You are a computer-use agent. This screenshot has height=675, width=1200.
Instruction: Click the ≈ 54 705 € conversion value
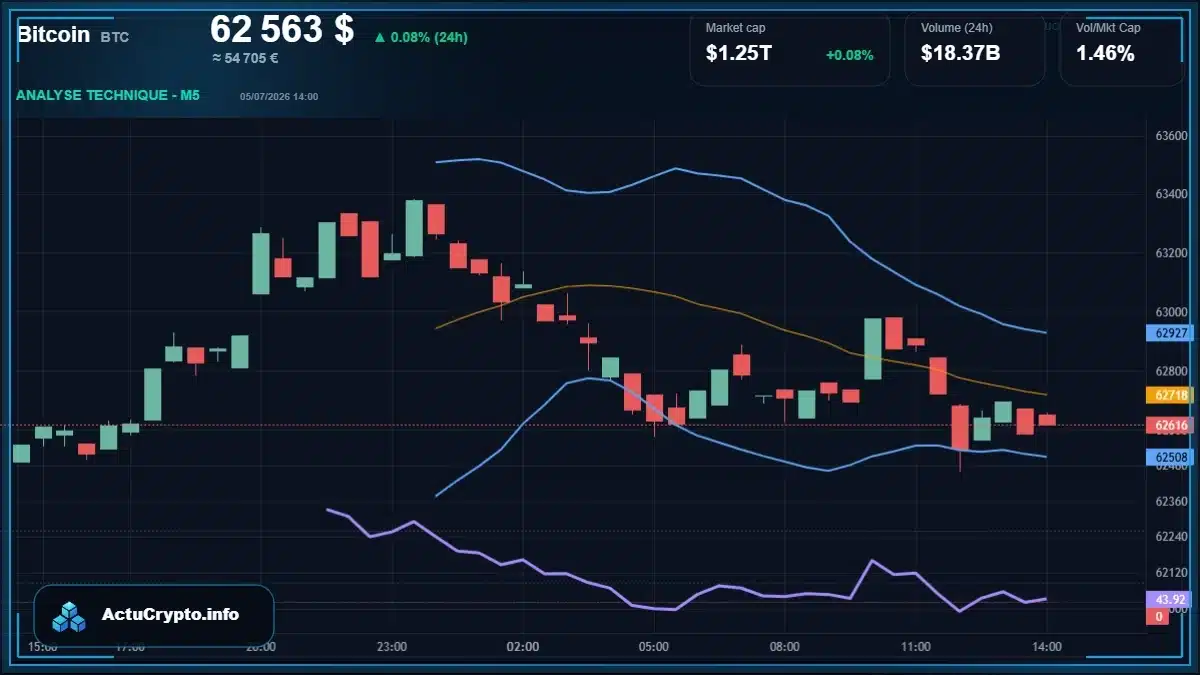tap(245, 58)
